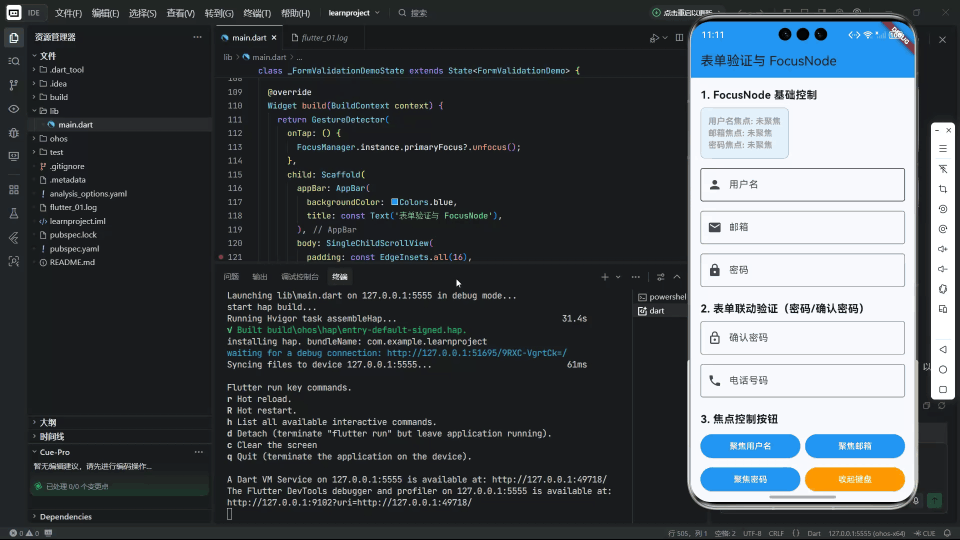960x540 pixels.
Task: Click the emulator toolbar menu lines icon
Action: (x=943, y=149)
